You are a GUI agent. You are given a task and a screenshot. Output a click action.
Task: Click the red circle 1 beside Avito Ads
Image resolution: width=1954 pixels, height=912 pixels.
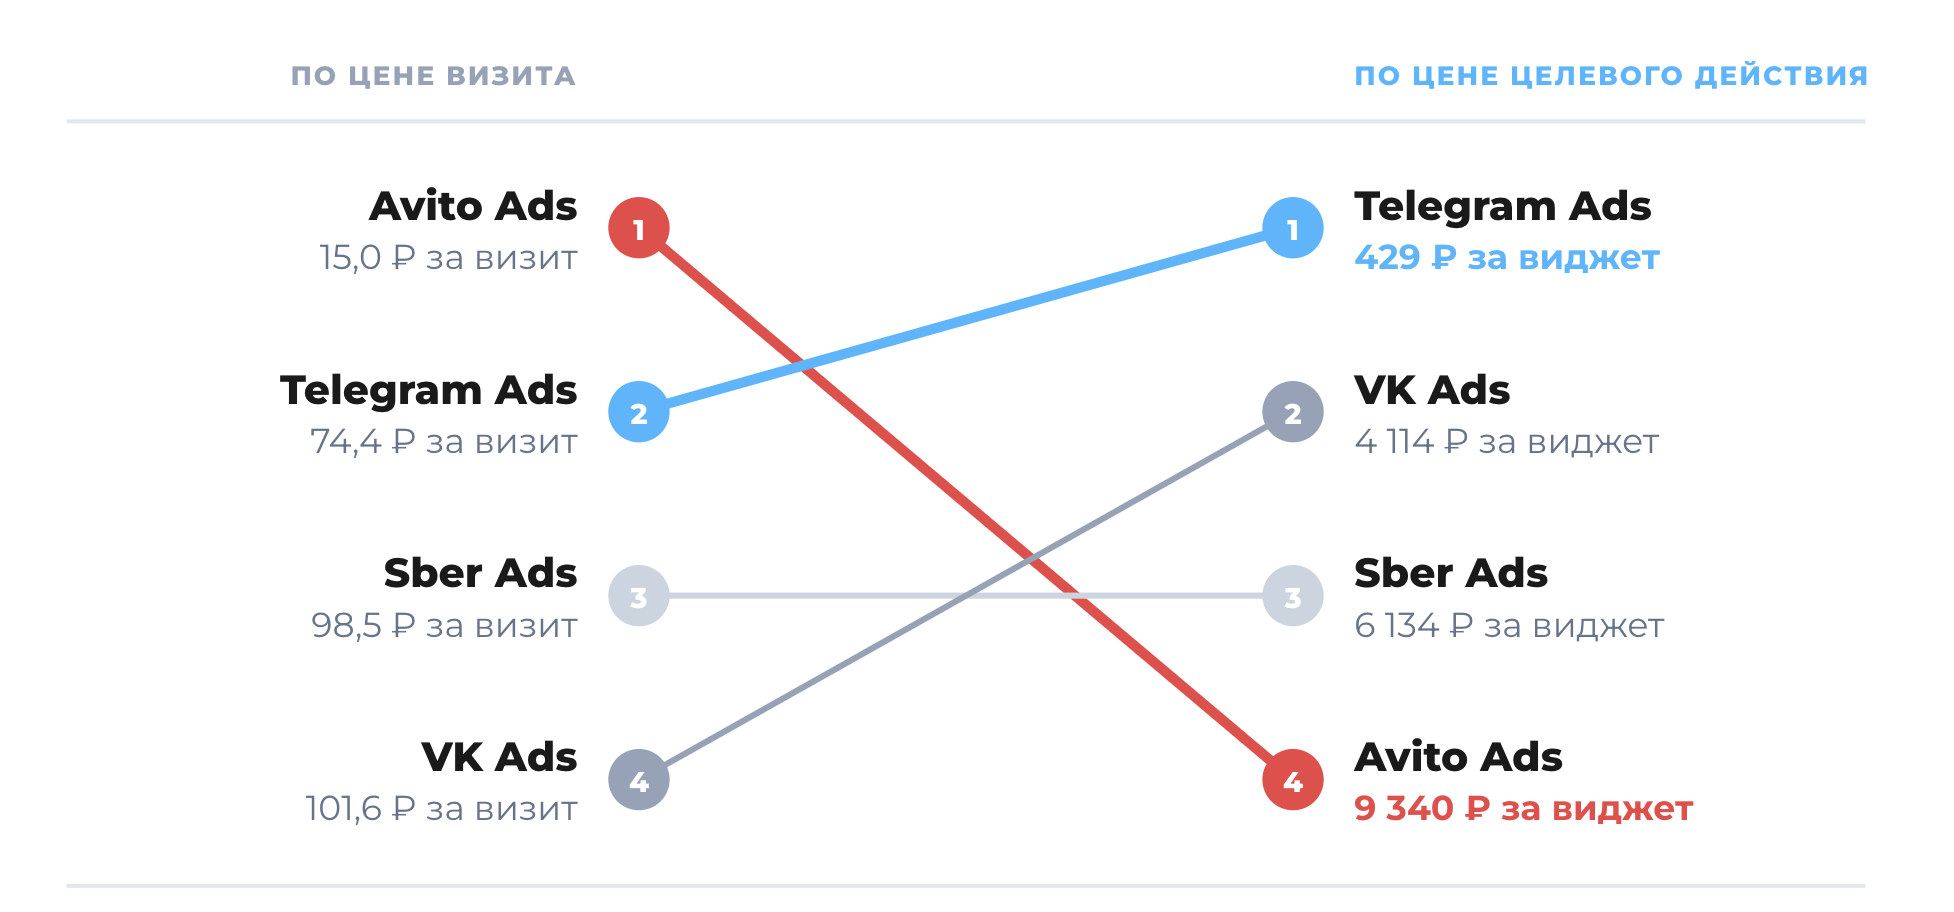point(639,228)
